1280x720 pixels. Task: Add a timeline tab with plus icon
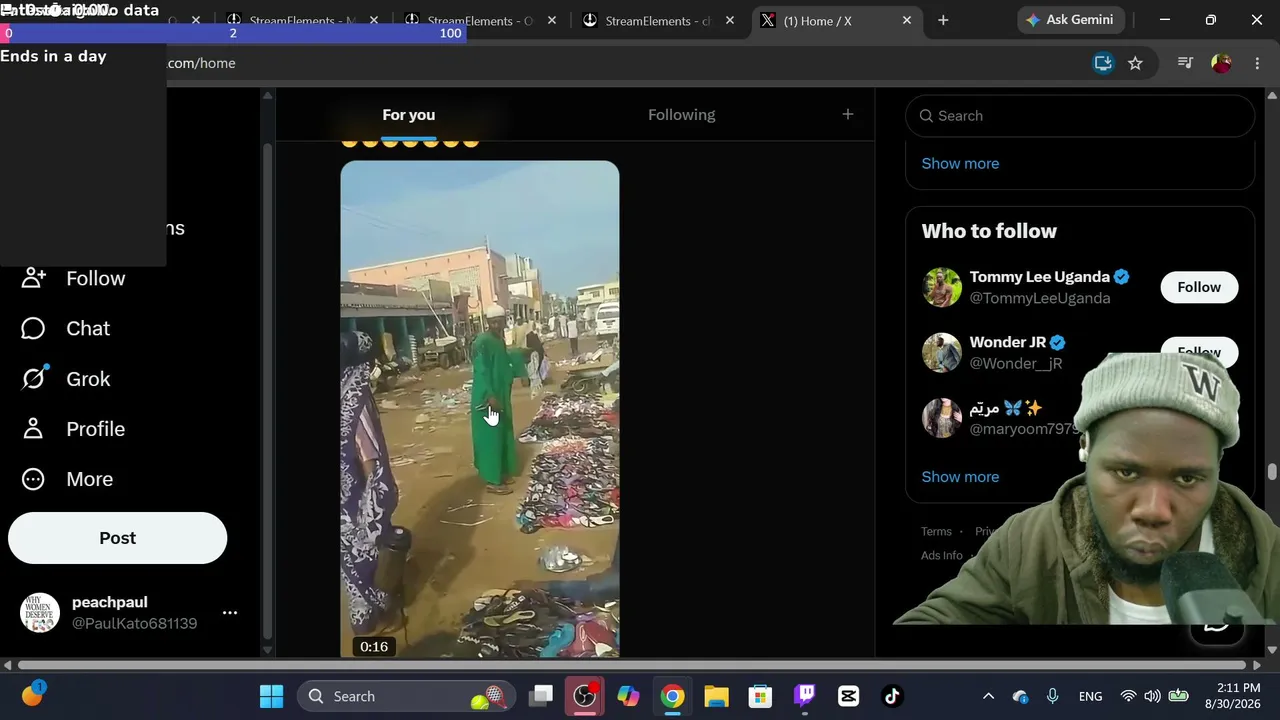847,114
